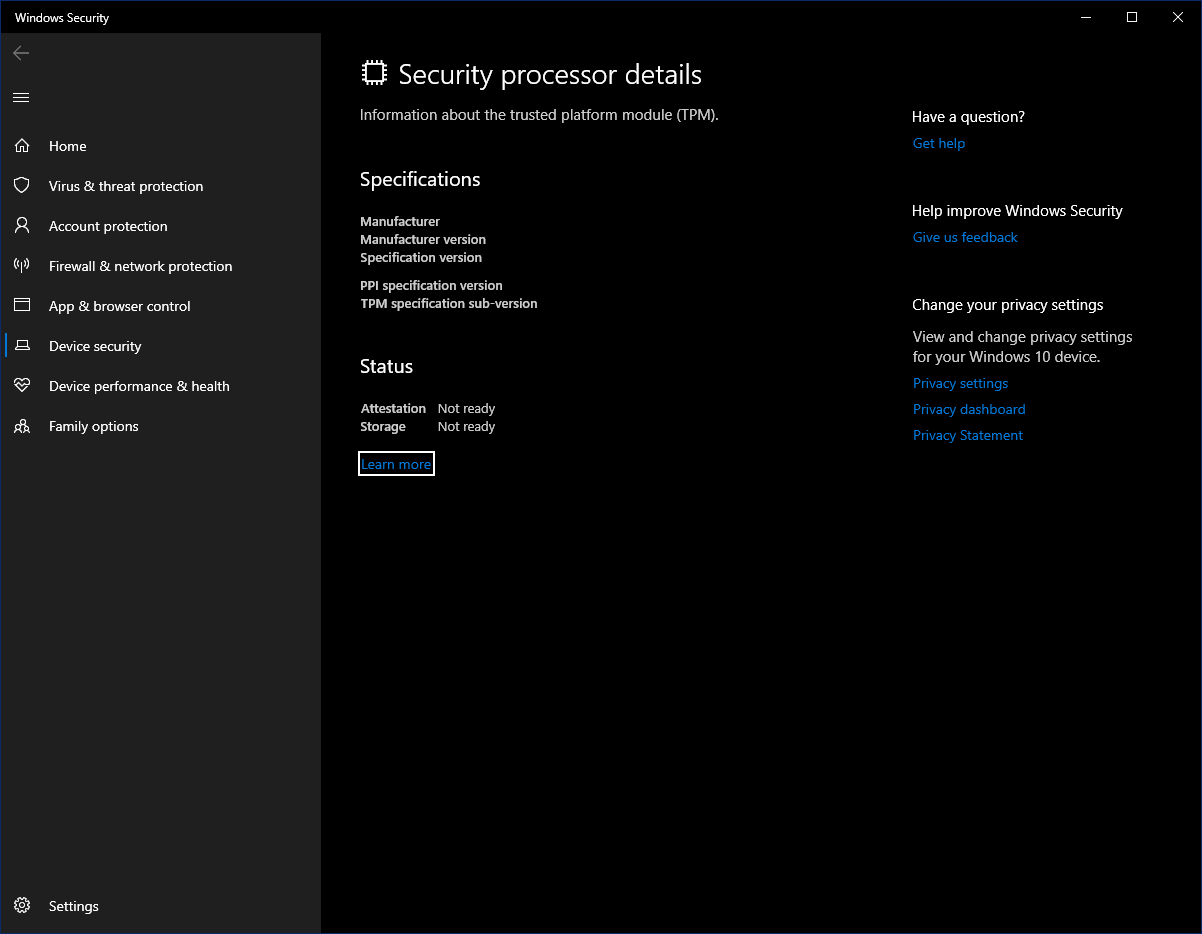Click the Account protection person icon
This screenshot has width=1202, height=934.
click(22, 226)
